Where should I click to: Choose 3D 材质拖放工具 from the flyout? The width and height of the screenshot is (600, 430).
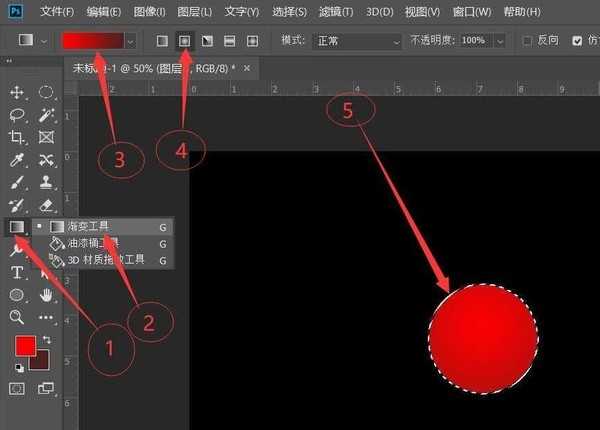pyautogui.click(x=103, y=260)
